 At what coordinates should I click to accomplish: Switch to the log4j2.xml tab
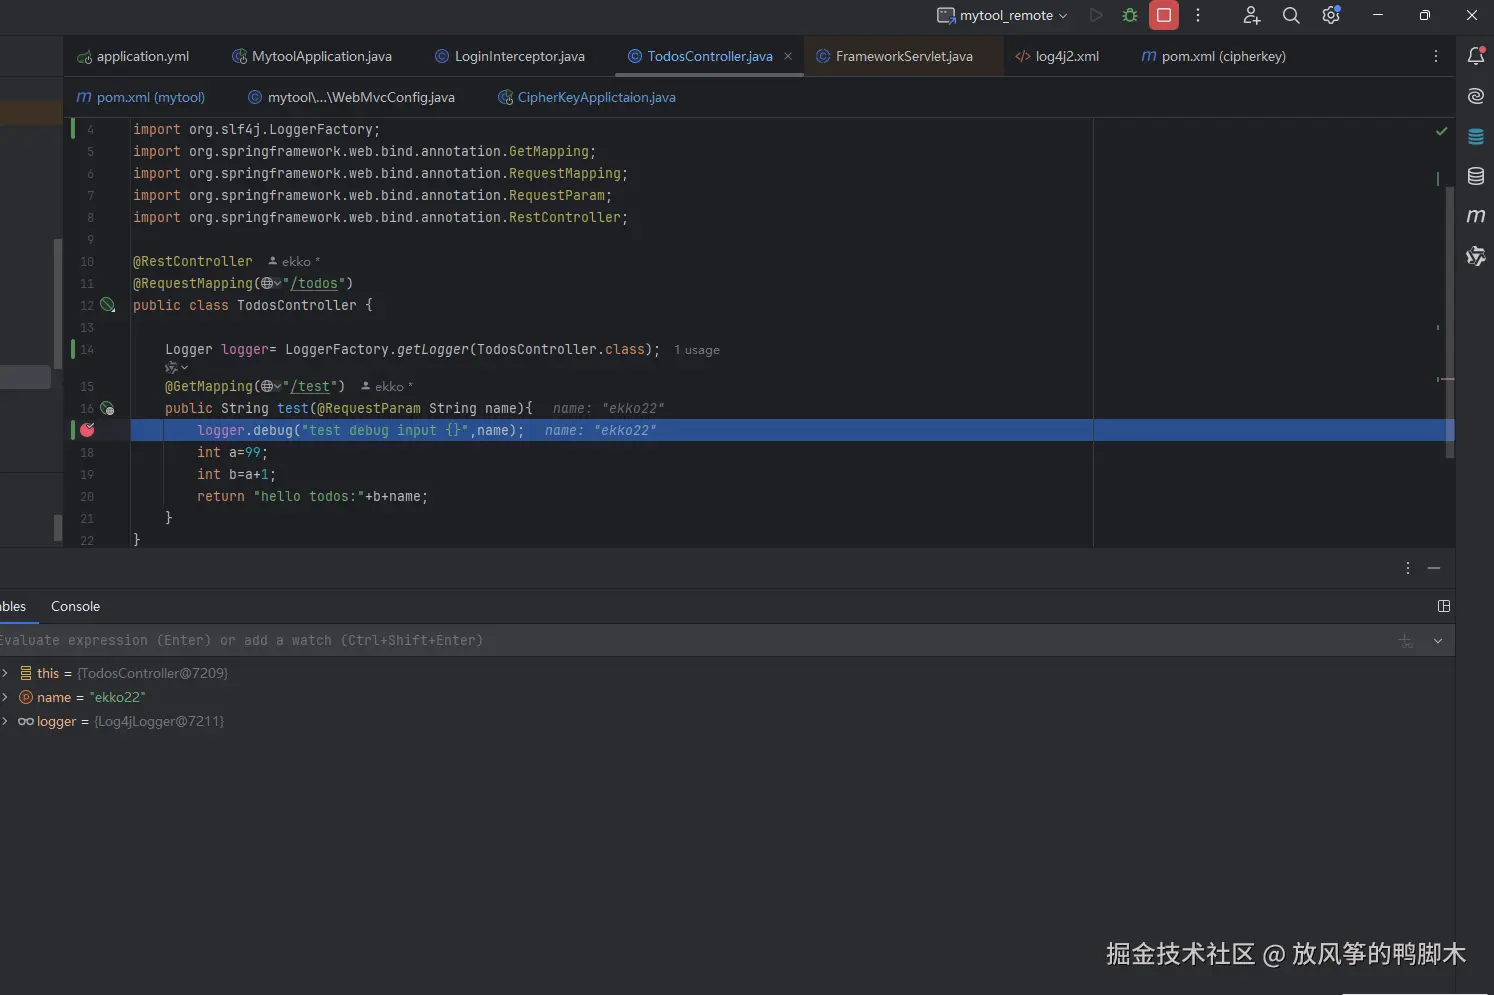pyautogui.click(x=1057, y=56)
